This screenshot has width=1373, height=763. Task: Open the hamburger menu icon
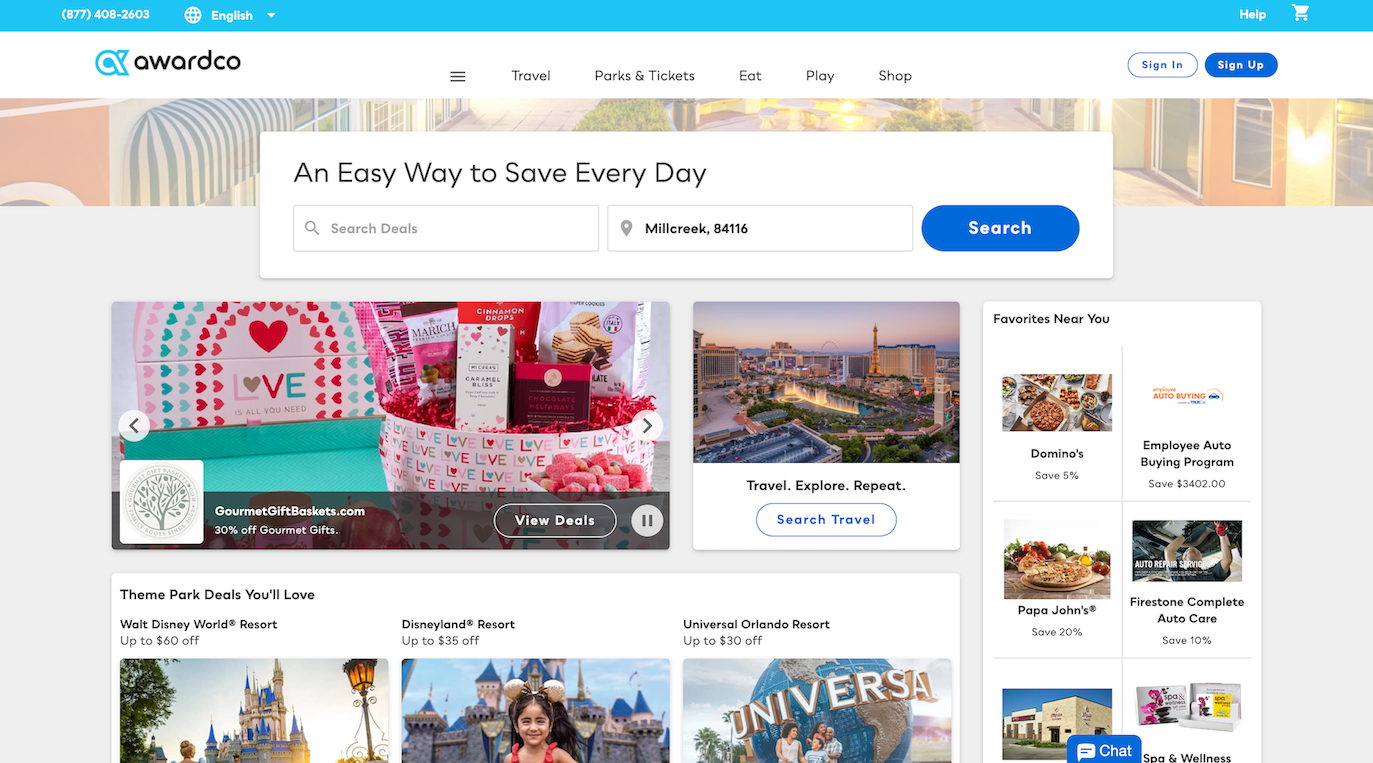(x=458, y=76)
